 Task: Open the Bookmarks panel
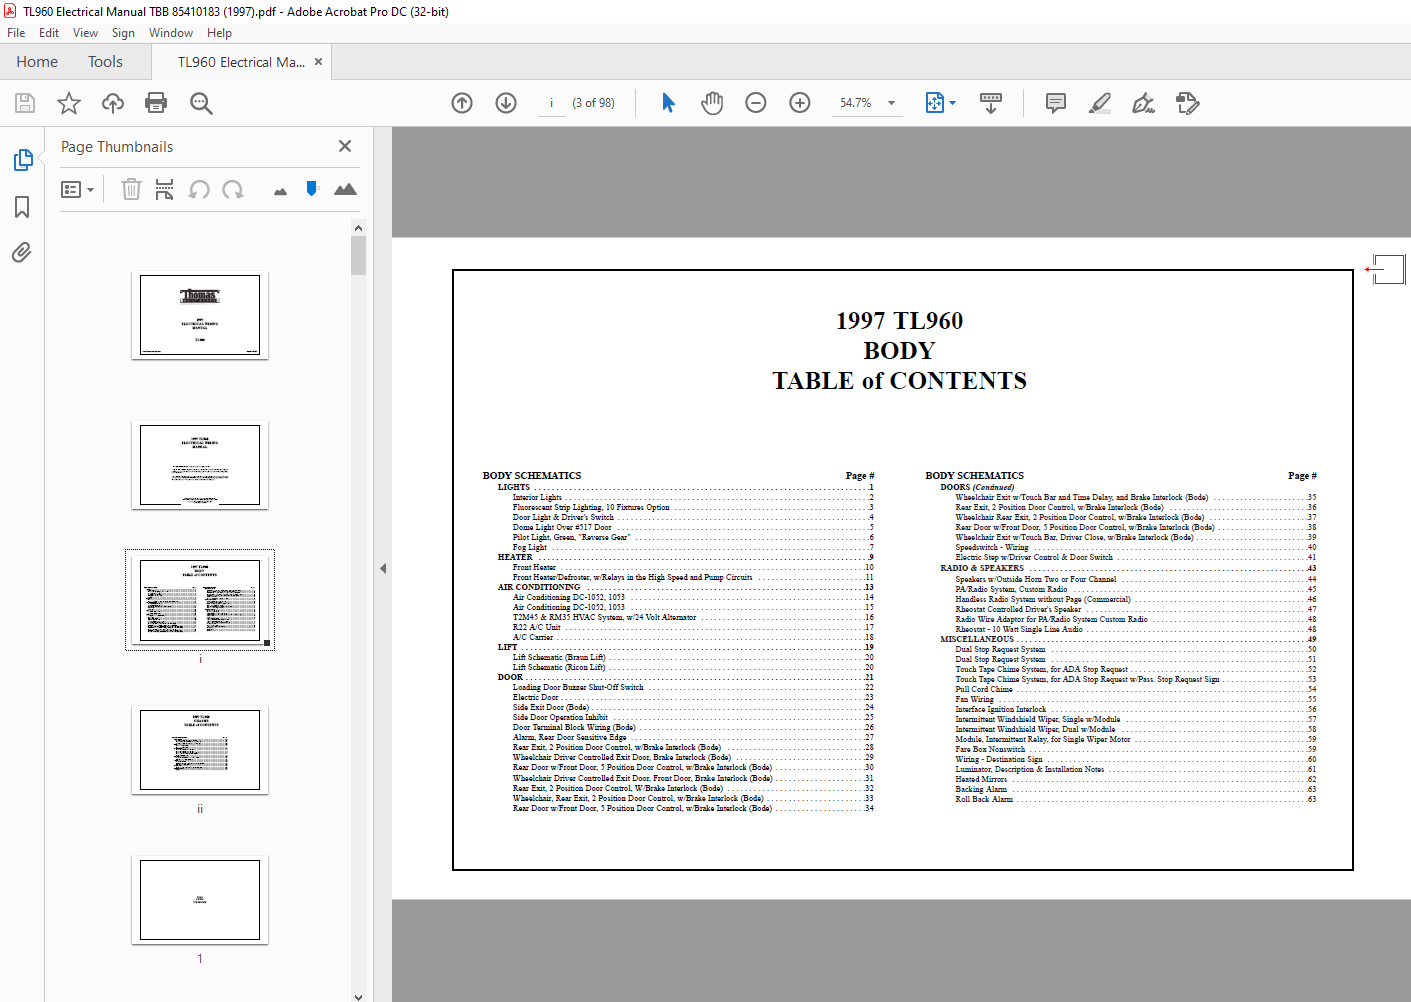click(x=22, y=207)
